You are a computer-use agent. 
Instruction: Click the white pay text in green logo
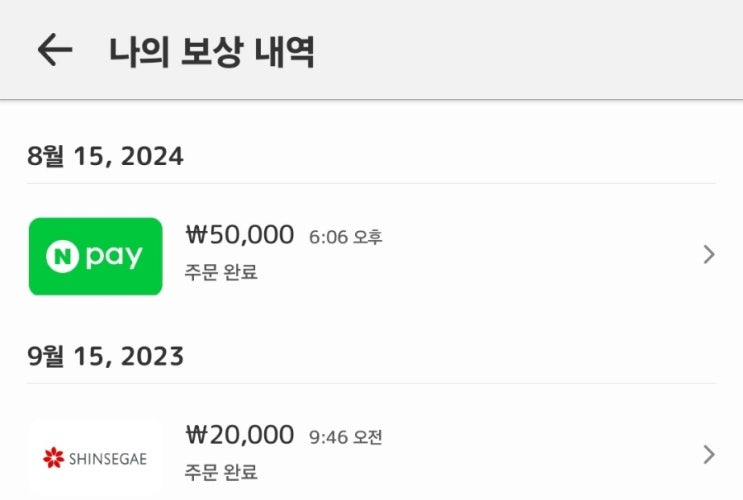(114, 257)
